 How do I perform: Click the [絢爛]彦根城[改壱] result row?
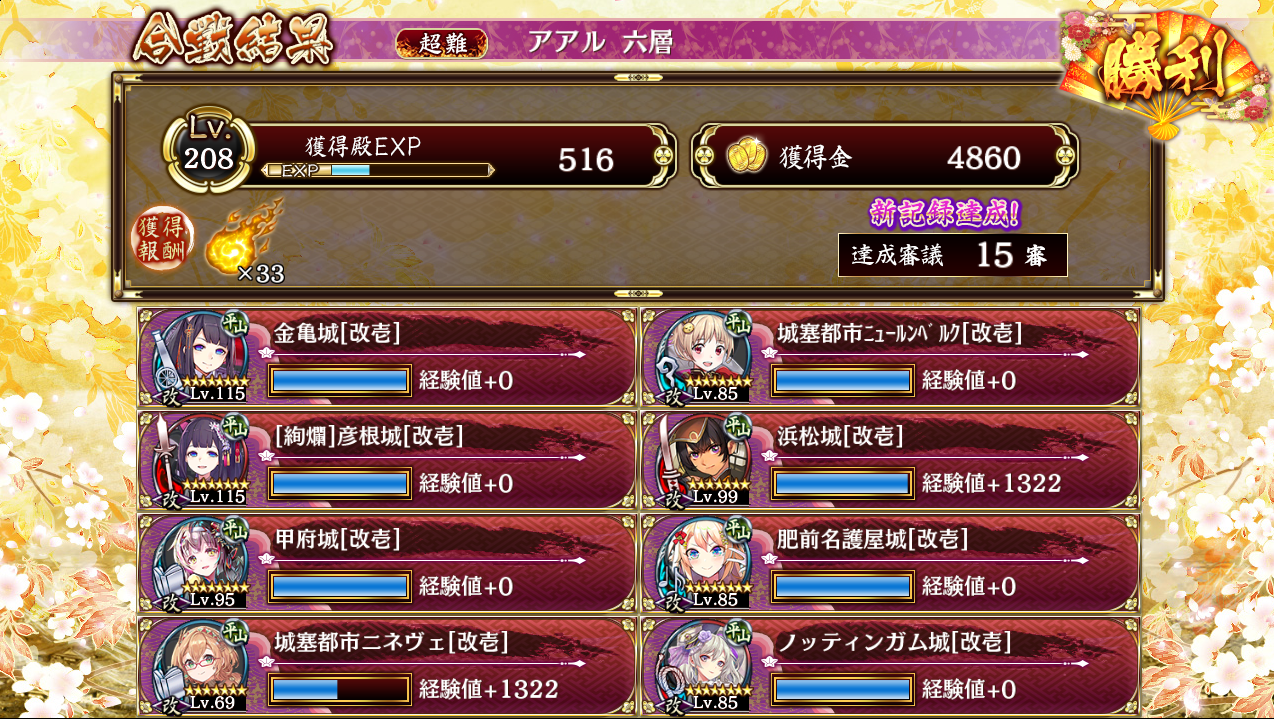388,460
